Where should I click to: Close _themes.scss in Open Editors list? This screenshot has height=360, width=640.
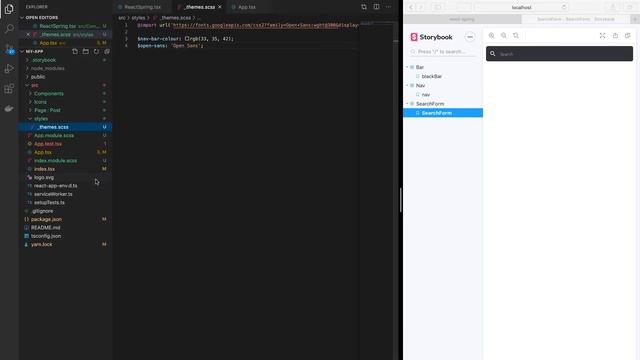[28, 35]
